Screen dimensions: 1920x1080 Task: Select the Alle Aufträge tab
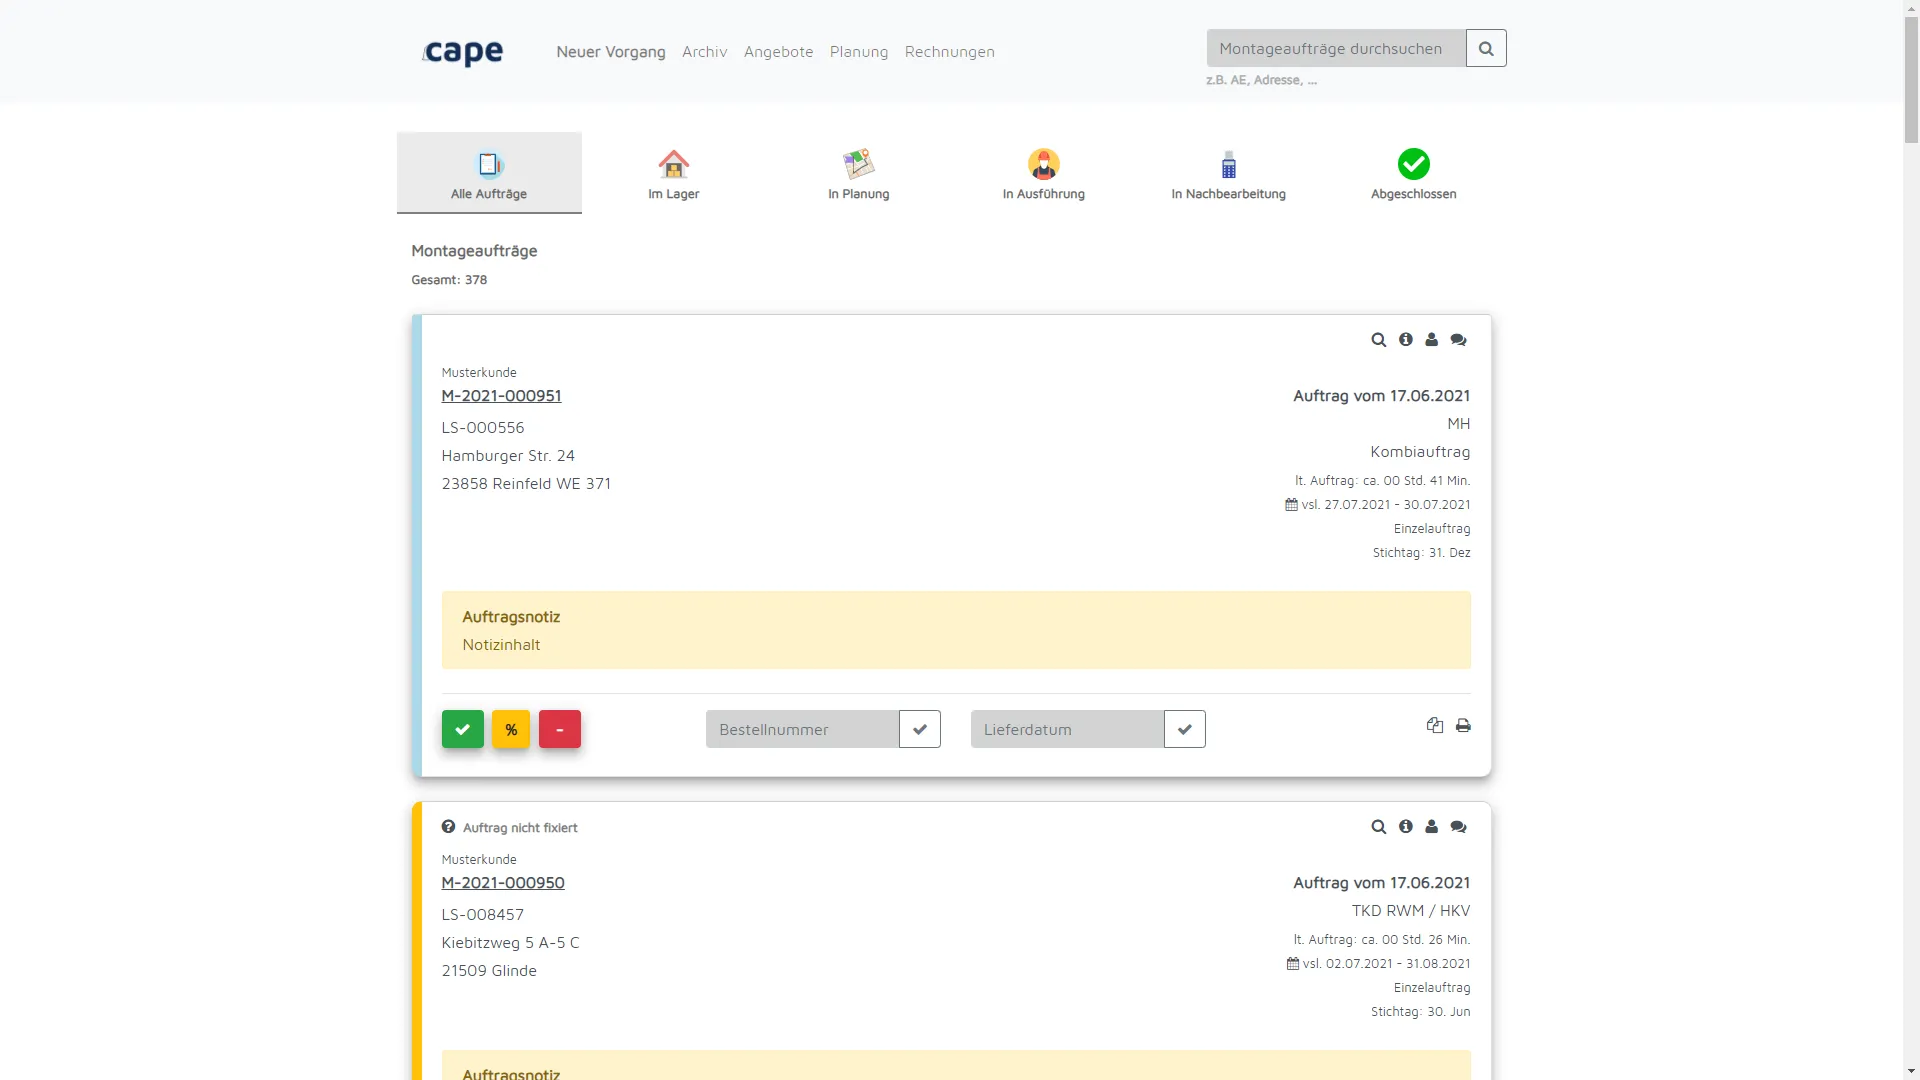click(489, 173)
